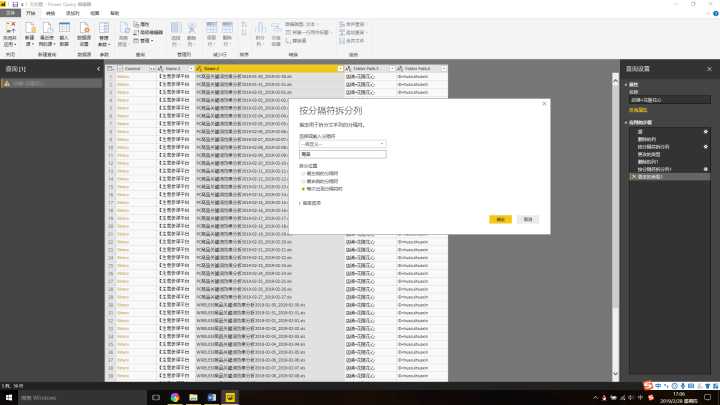Click Use First Row as Headers item
Viewport: 720px width, 405px height.
coord(308,33)
